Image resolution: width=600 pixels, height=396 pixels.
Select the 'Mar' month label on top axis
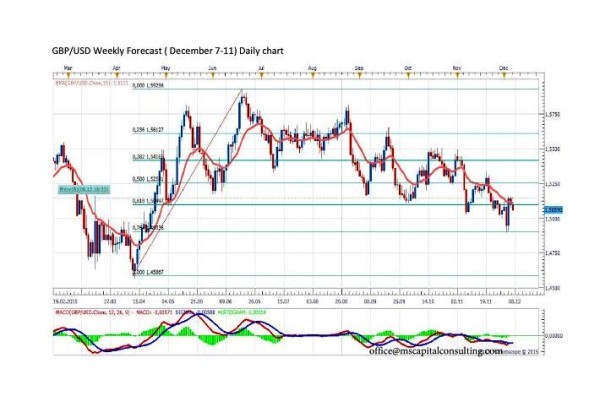(68, 68)
